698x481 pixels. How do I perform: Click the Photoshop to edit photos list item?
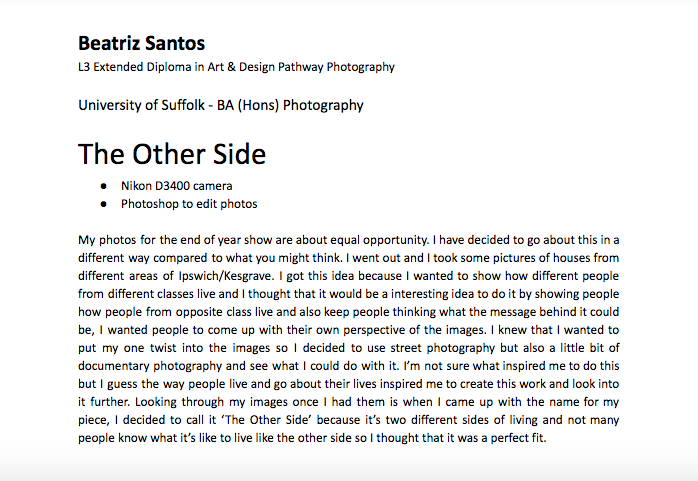pyautogui.click(x=189, y=204)
